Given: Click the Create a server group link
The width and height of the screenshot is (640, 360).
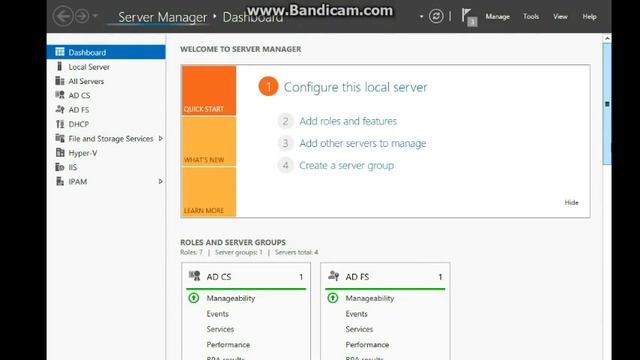Looking at the screenshot, I should (x=347, y=165).
